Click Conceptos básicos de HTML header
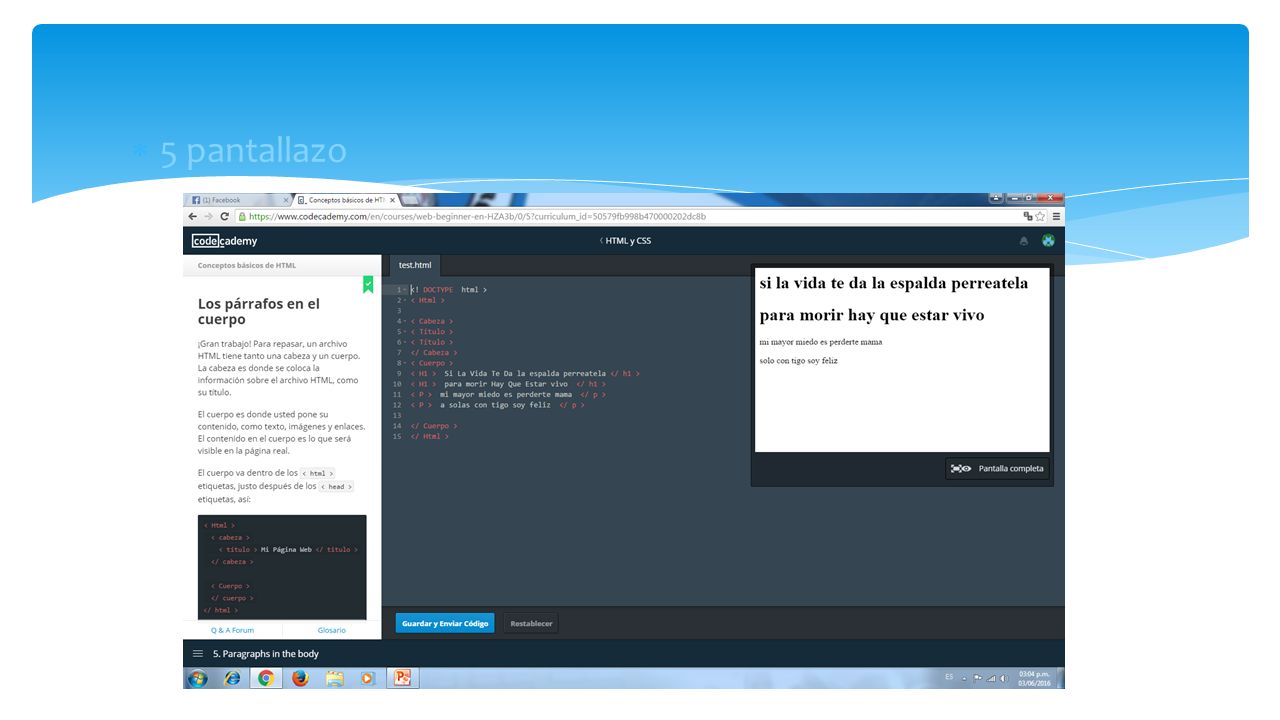Viewport: 1280px width, 720px height. pos(247,265)
